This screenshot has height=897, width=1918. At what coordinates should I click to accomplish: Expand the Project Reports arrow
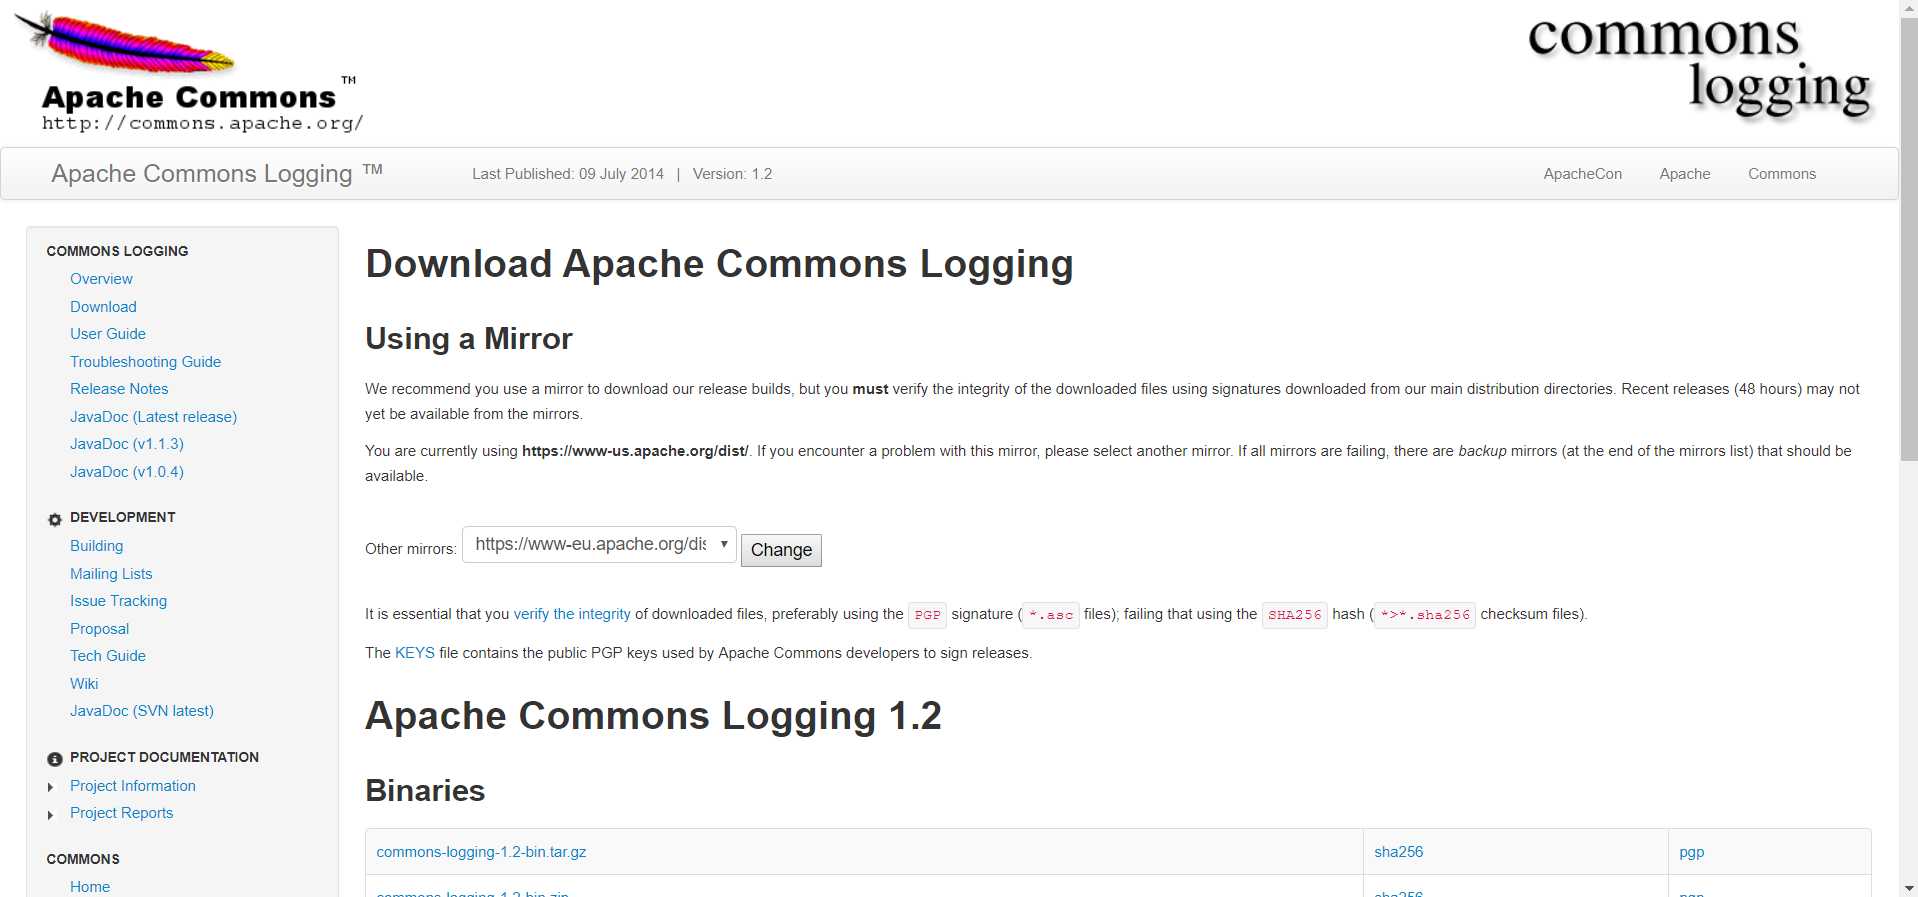pos(51,815)
